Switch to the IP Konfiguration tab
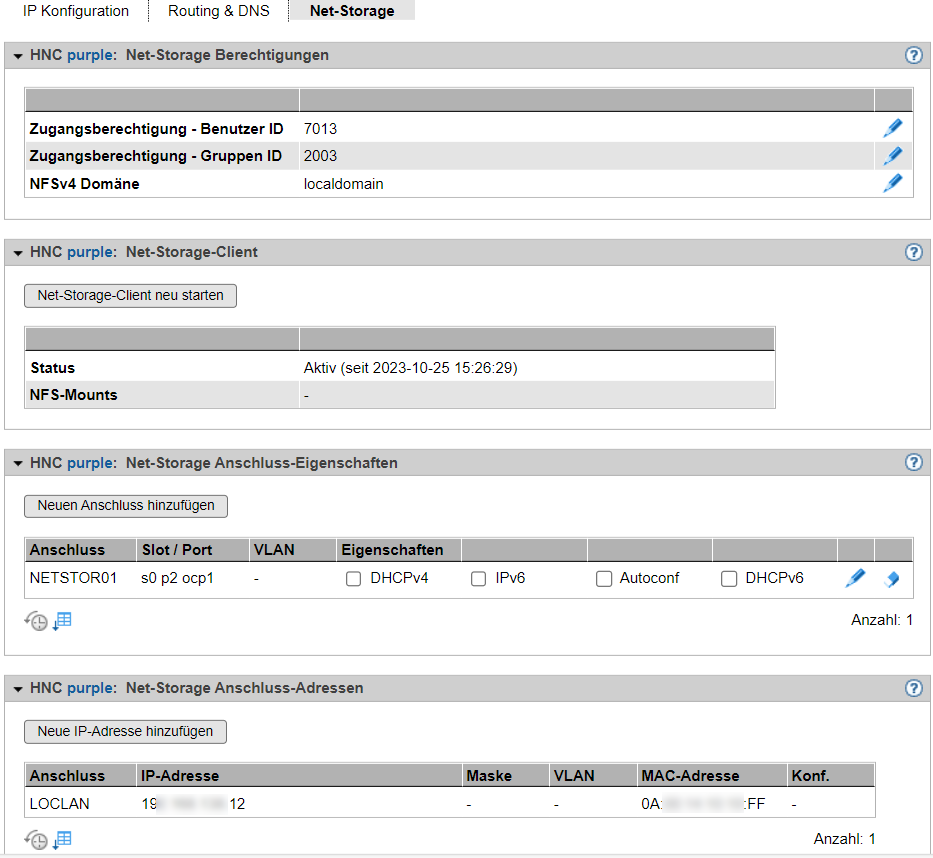This screenshot has width=933, height=858. coord(76,11)
